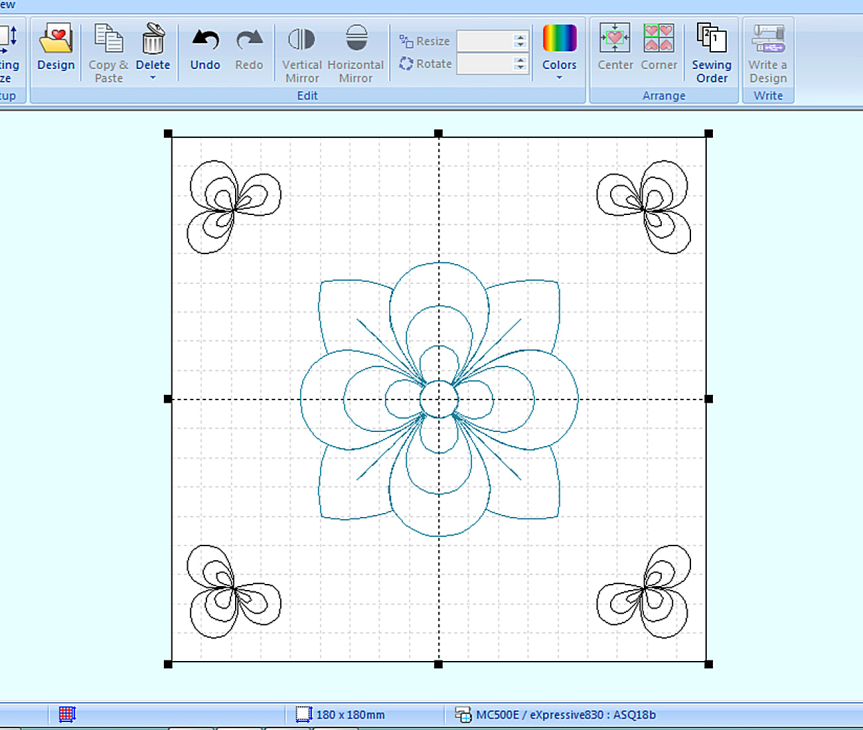This screenshot has height=730, width=863.
Task: Click the Resize value field
Action: pyautogui.click(x=484, y=41)
